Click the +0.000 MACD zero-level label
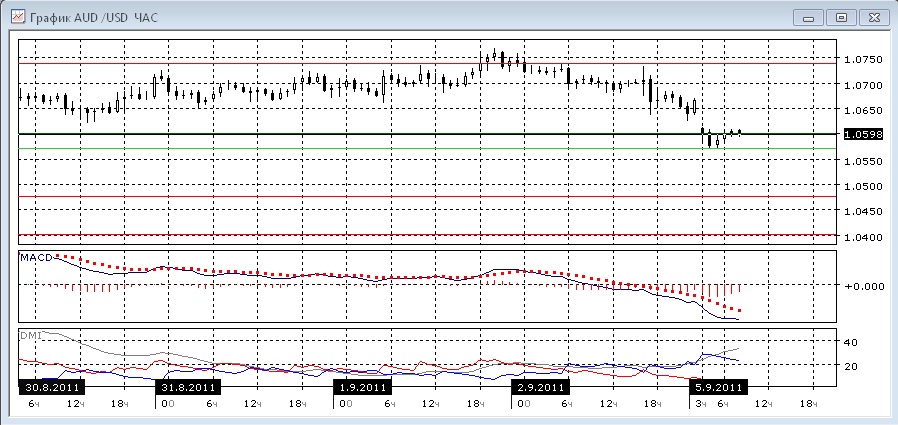The image size is (898, 425). 864,286
